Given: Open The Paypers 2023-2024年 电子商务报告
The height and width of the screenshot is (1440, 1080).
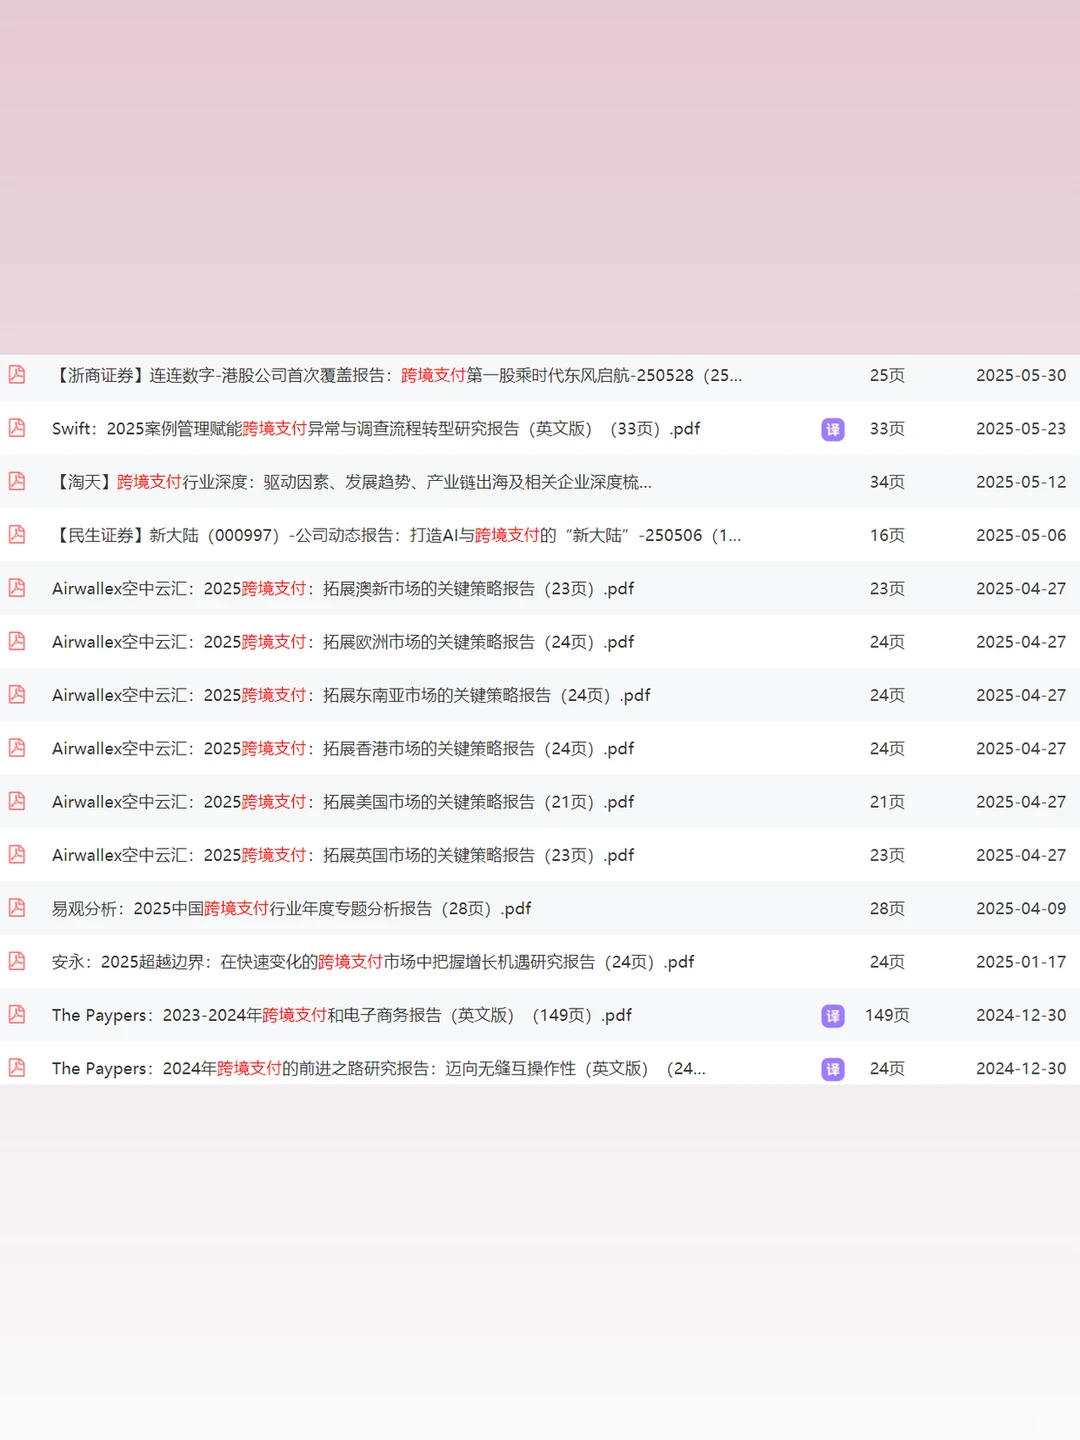Looking at the screenshot, I should (342, 1015).
